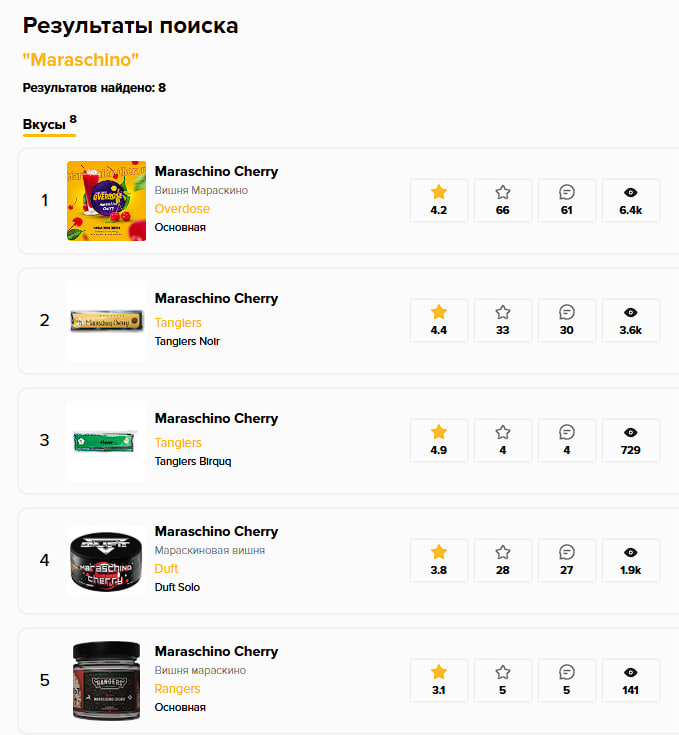Click the outline star icon showing 28
The image size is (679, 735).
tap(503, 552)
